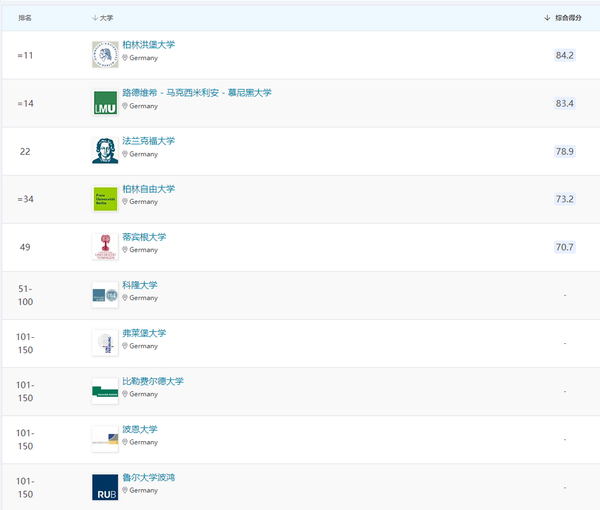Click the rank value 51-100
Viewport: 600px width, 510px height.
click(25, 295)
